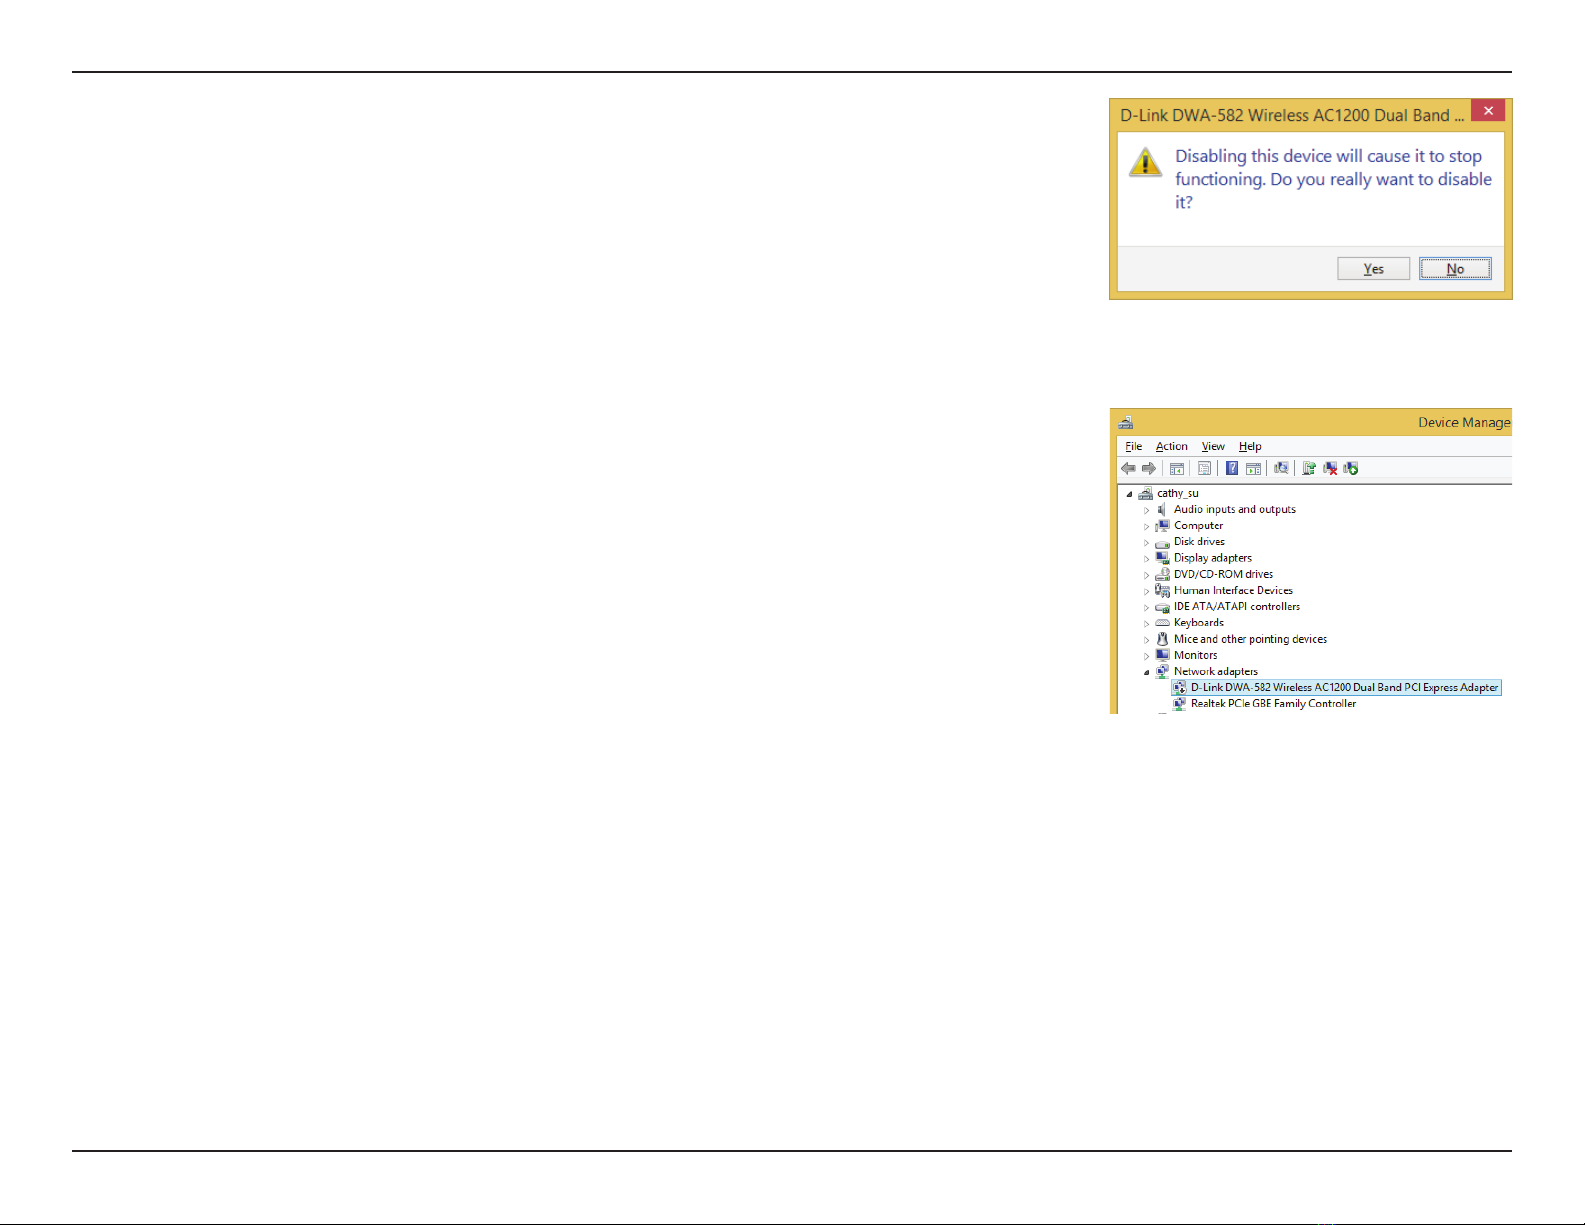Image resolution: width=1585 pixels, height=1225 pixels.
Task: Select the cathy_su label
Action: pos(1177,493)
